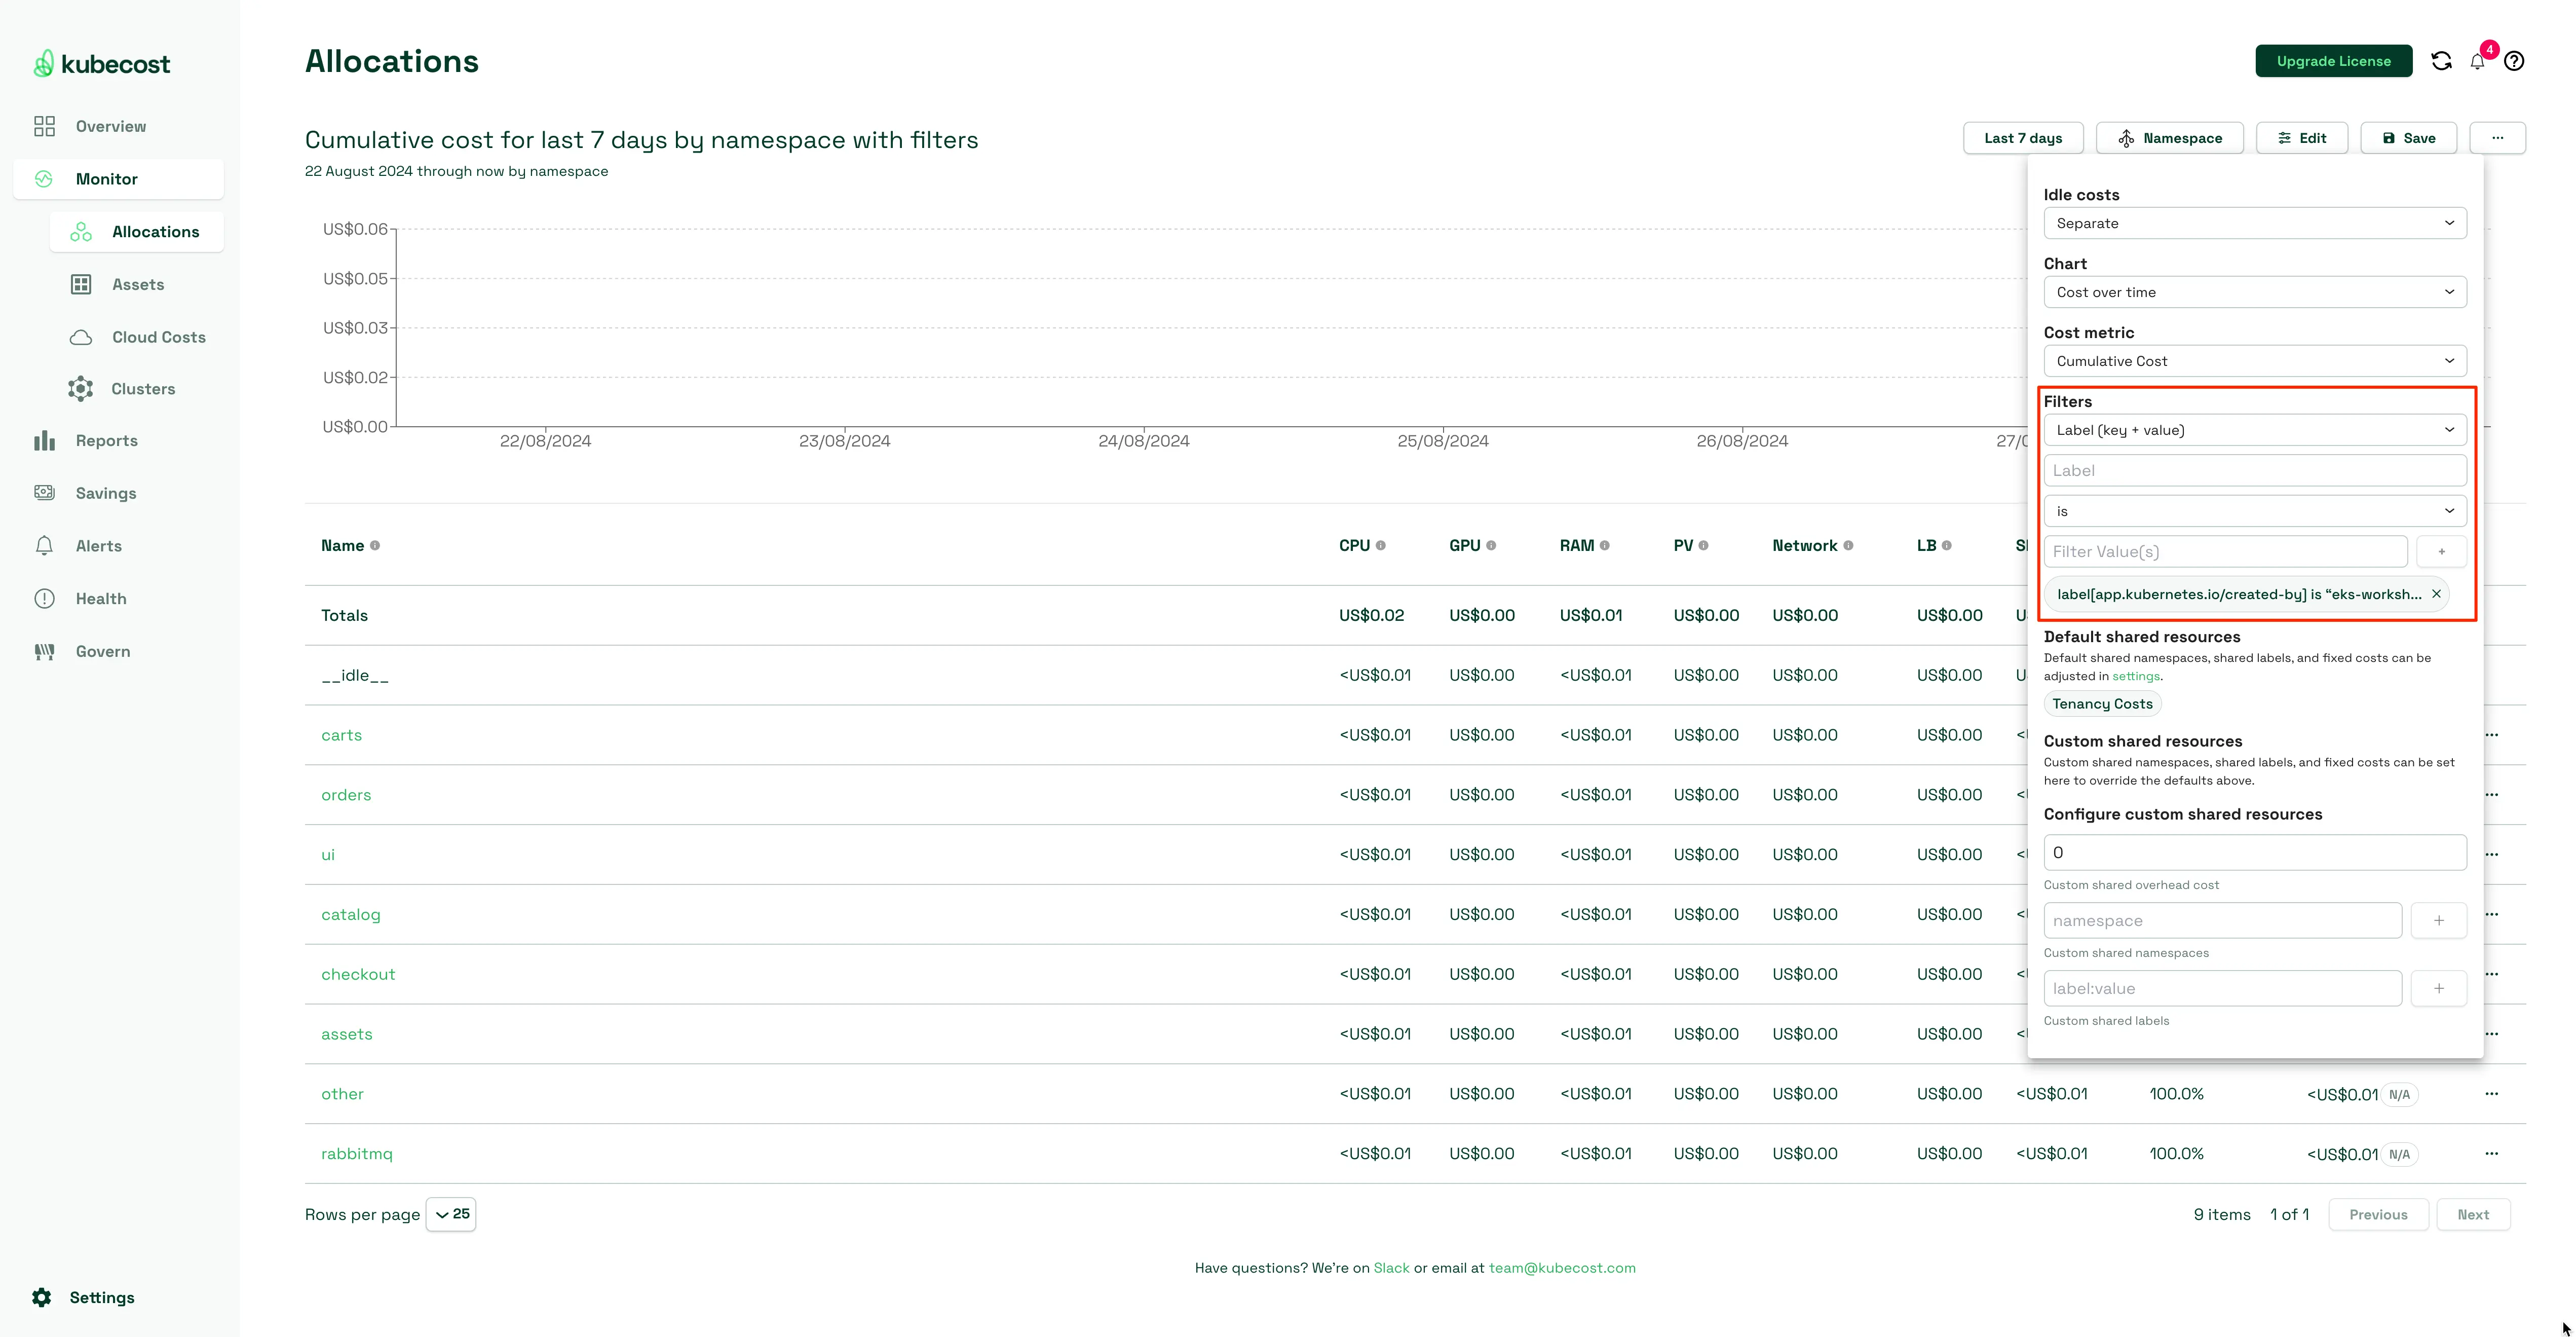Change Rows per page selector
The image size is (2576, 1337).
451,1214
